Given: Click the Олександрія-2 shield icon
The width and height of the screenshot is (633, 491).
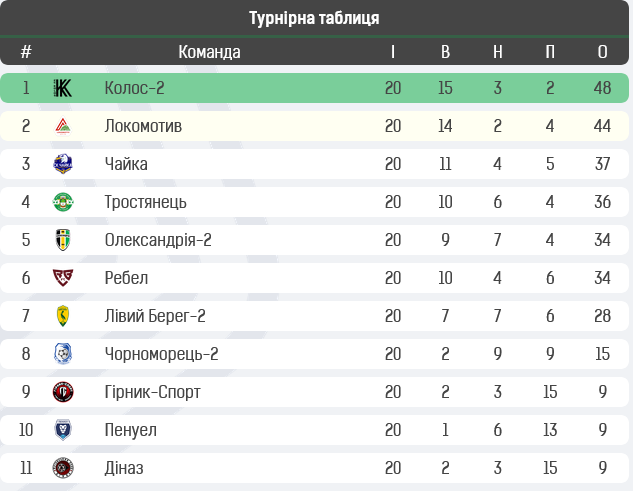Looking at the screenshot, I should coord(63,240).
